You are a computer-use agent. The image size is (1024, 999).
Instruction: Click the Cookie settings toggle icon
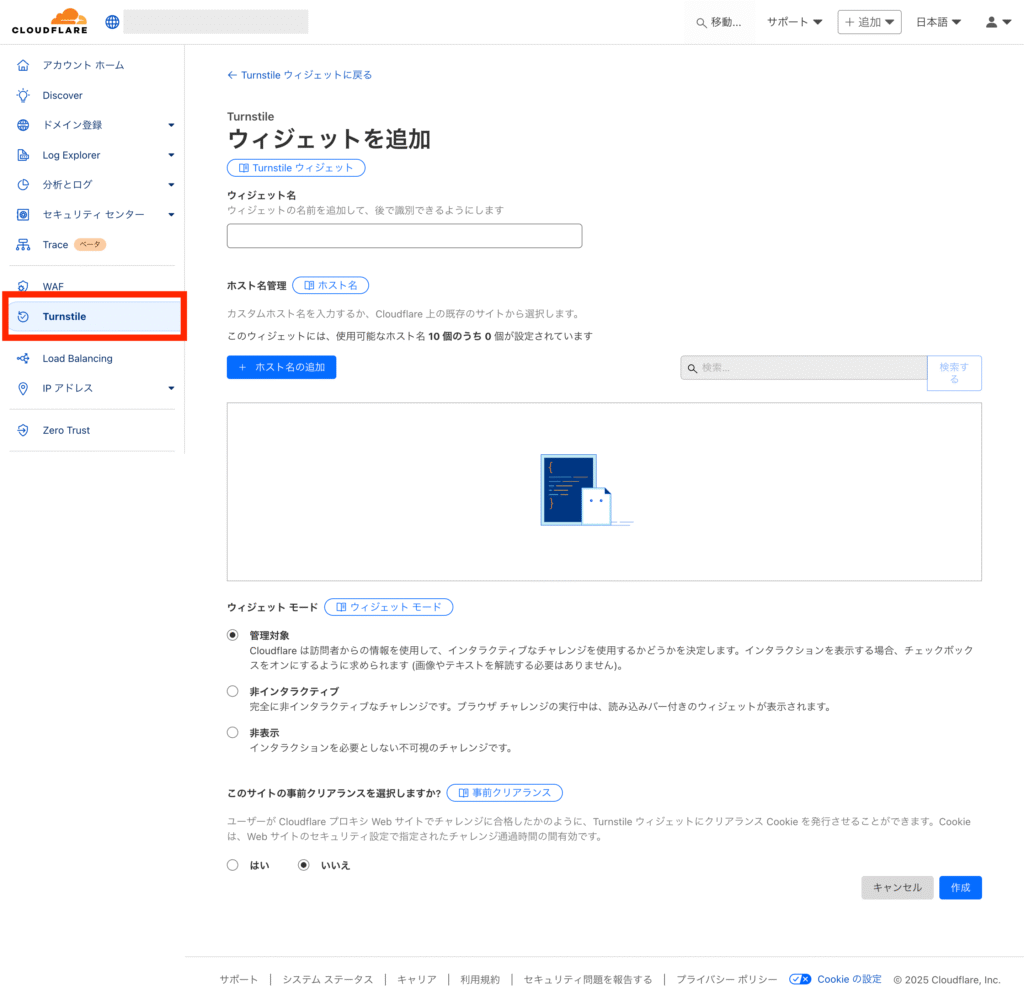point(800,979)
